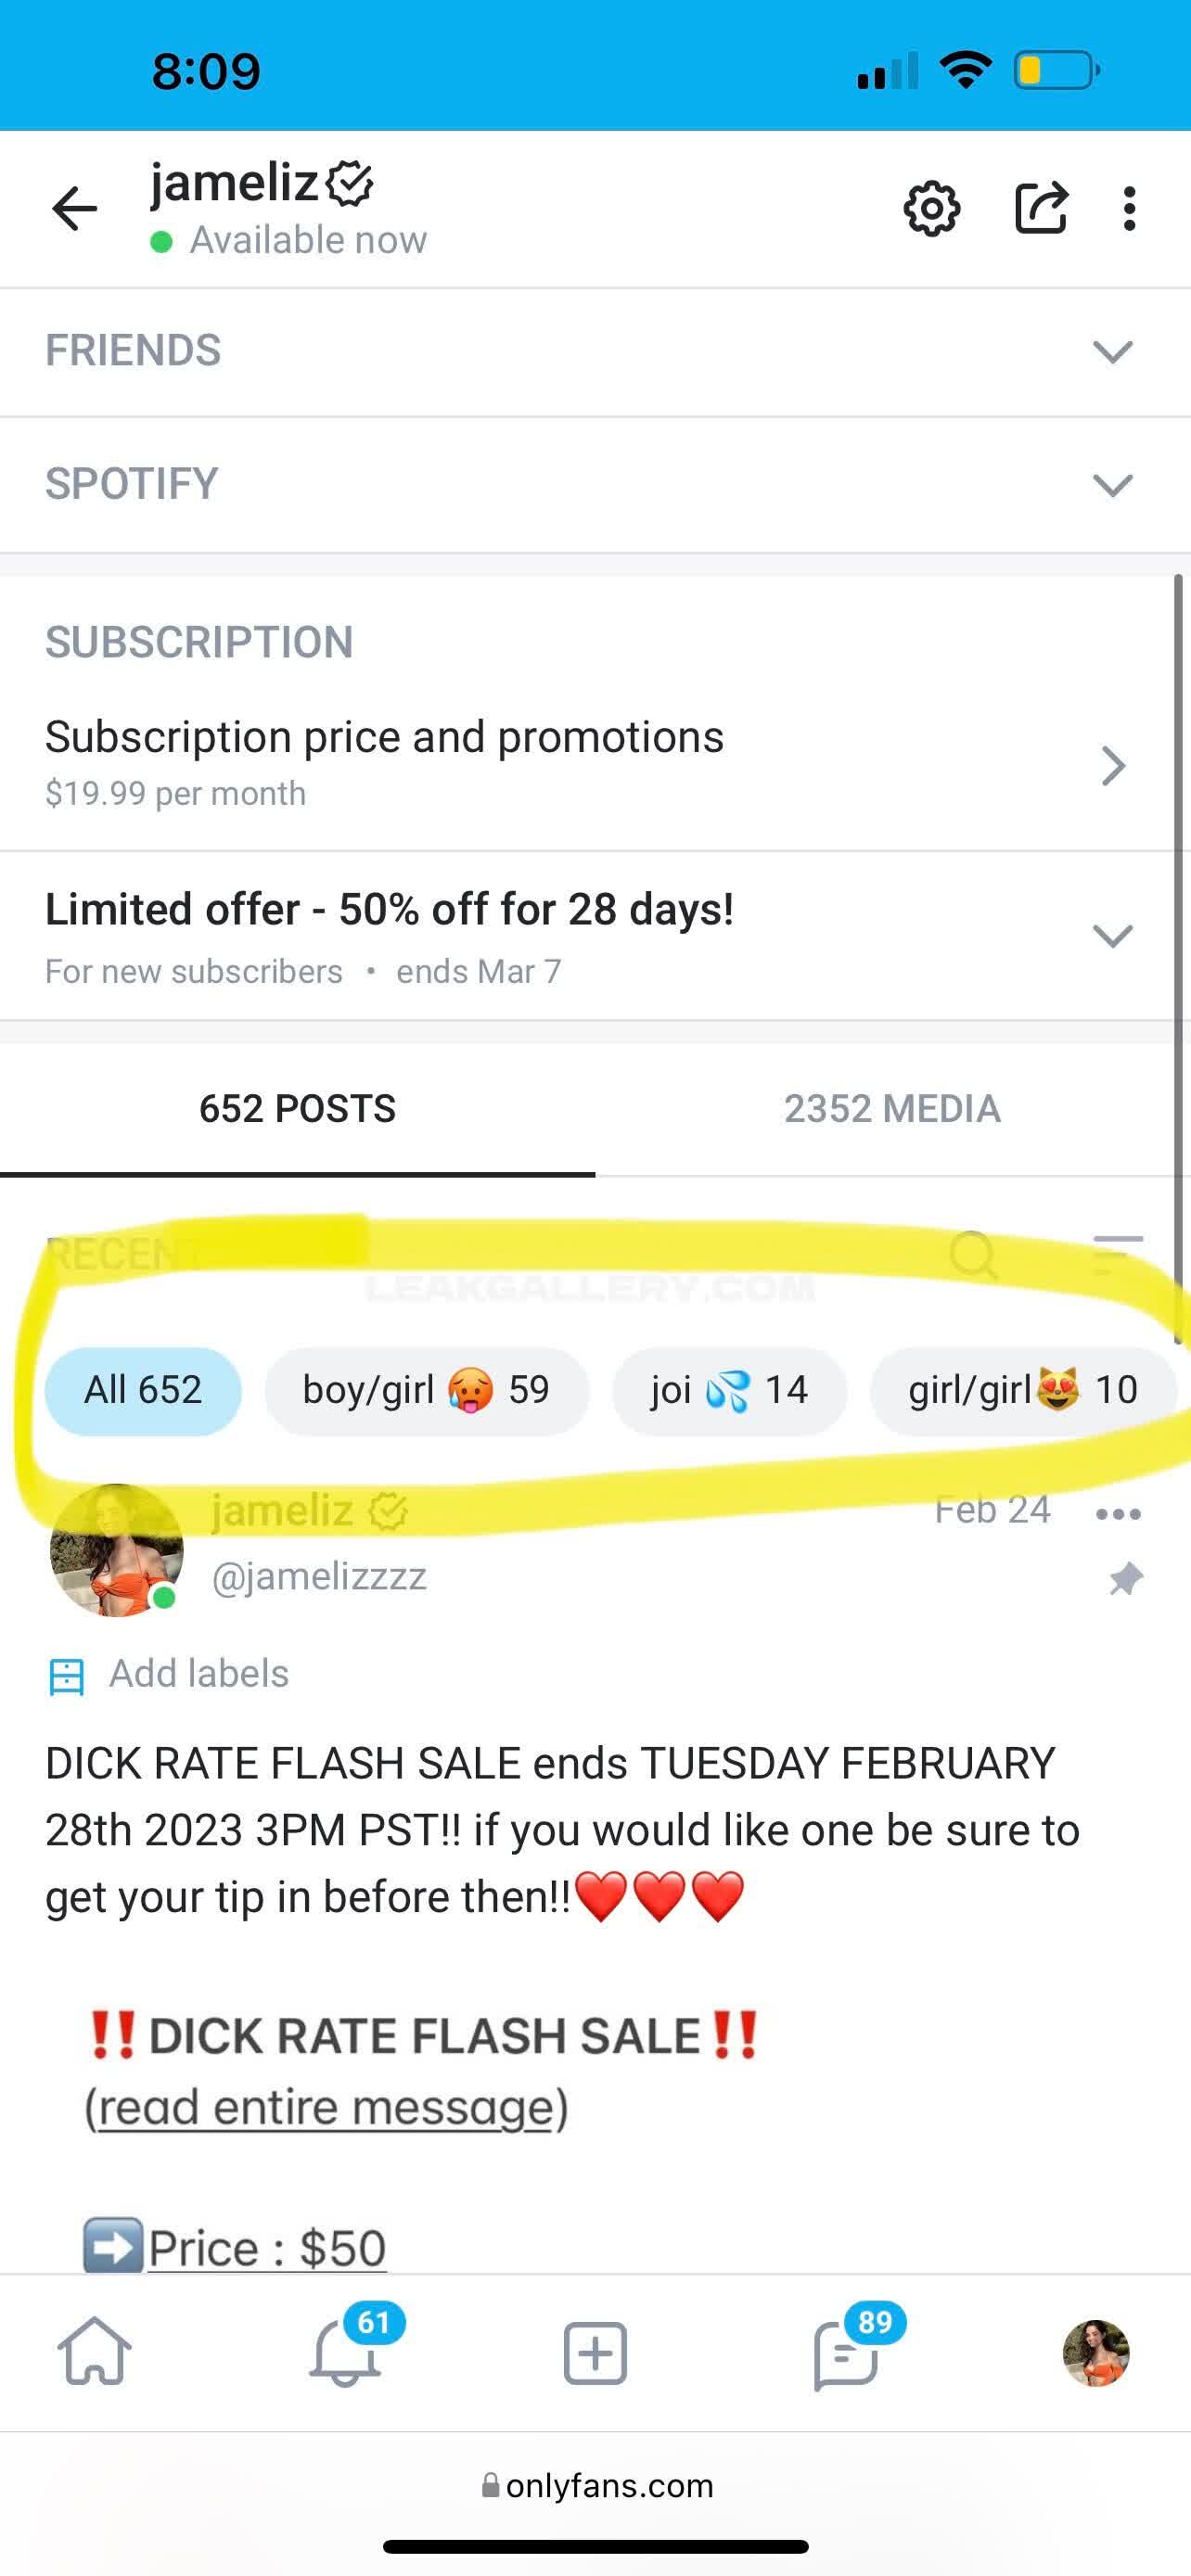Image resolution: width=1191 pixels, height=2576 pixels.
Task: Open the settings gear icon
Action: click(931, 209)
